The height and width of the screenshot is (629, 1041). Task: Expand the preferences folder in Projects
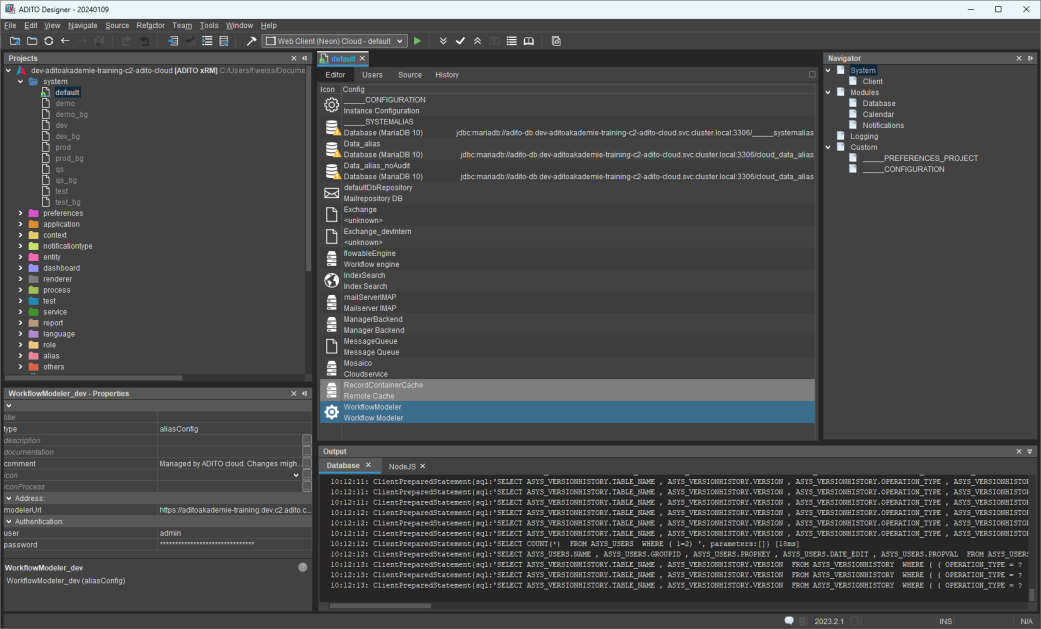[21, 213]
